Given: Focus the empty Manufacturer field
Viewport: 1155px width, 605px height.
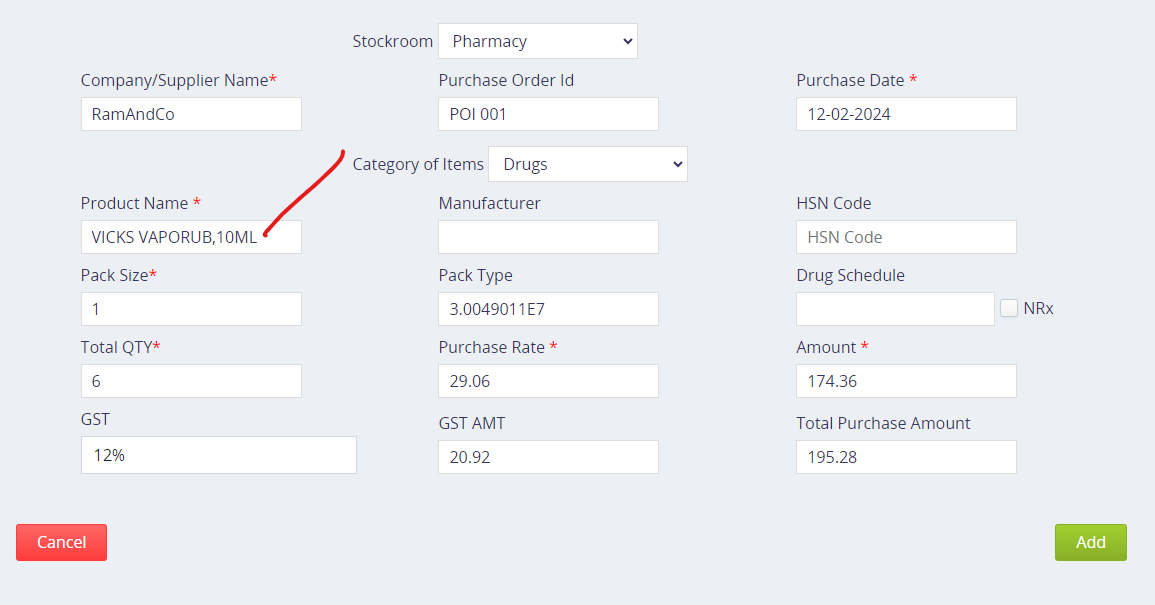Looking at the screenshot, I should 548,237.
